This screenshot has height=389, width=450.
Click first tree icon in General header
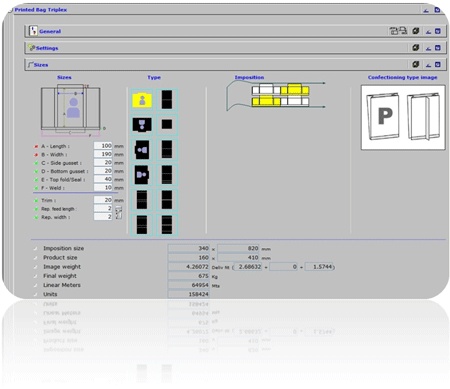click(394, 31)
